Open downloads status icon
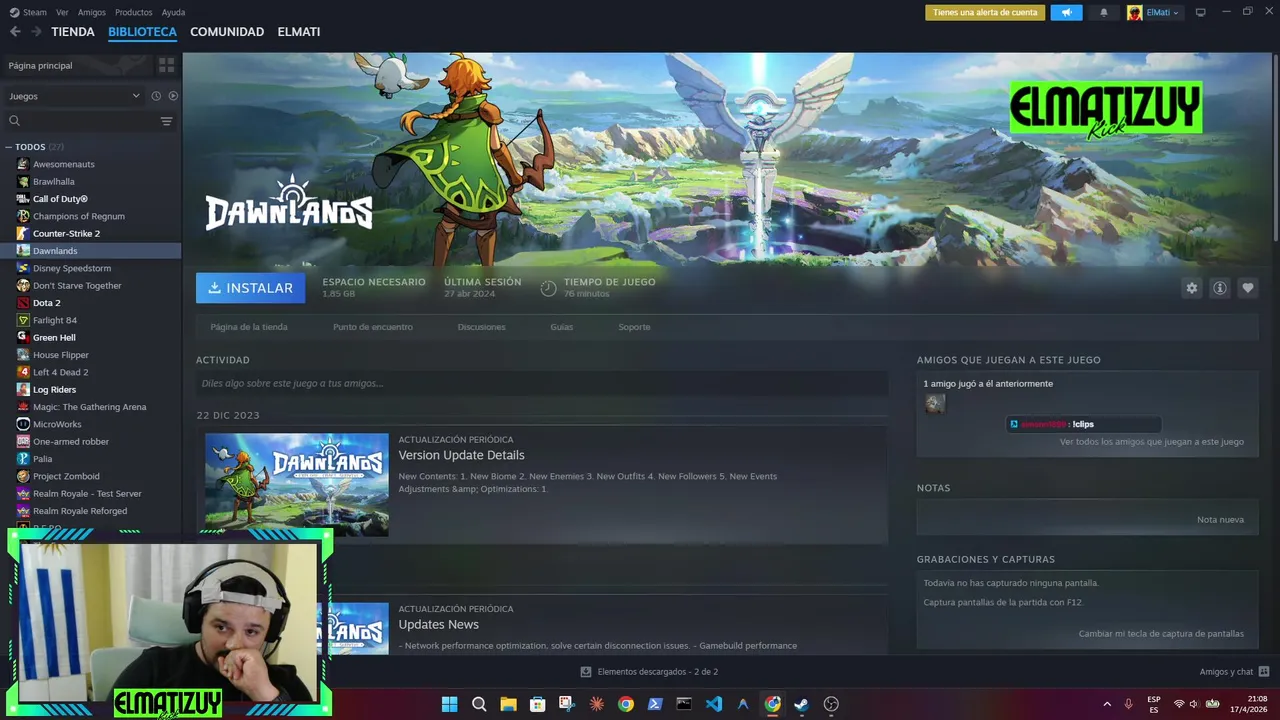The height and width of the screenshot is (720, 1280). pyautogui.click(x=586, y=672)
